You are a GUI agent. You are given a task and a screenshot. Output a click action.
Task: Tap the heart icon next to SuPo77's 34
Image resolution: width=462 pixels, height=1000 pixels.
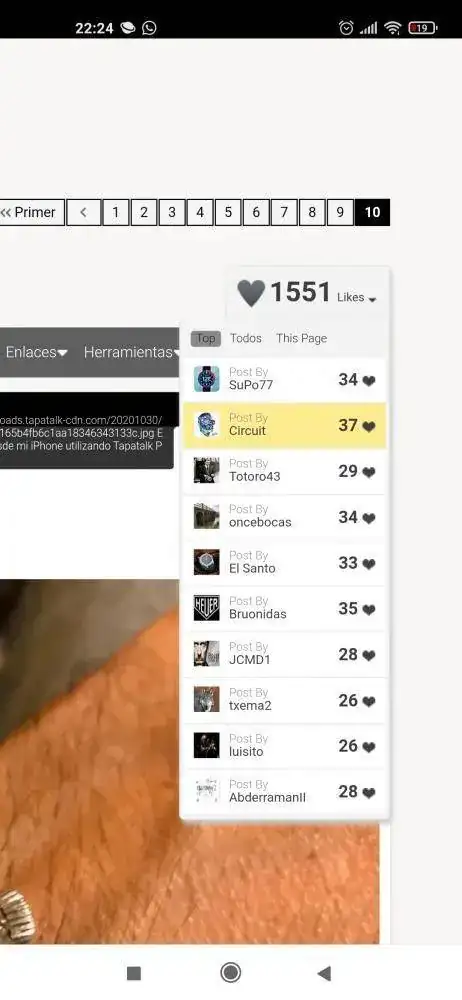[x=369, y=381]
